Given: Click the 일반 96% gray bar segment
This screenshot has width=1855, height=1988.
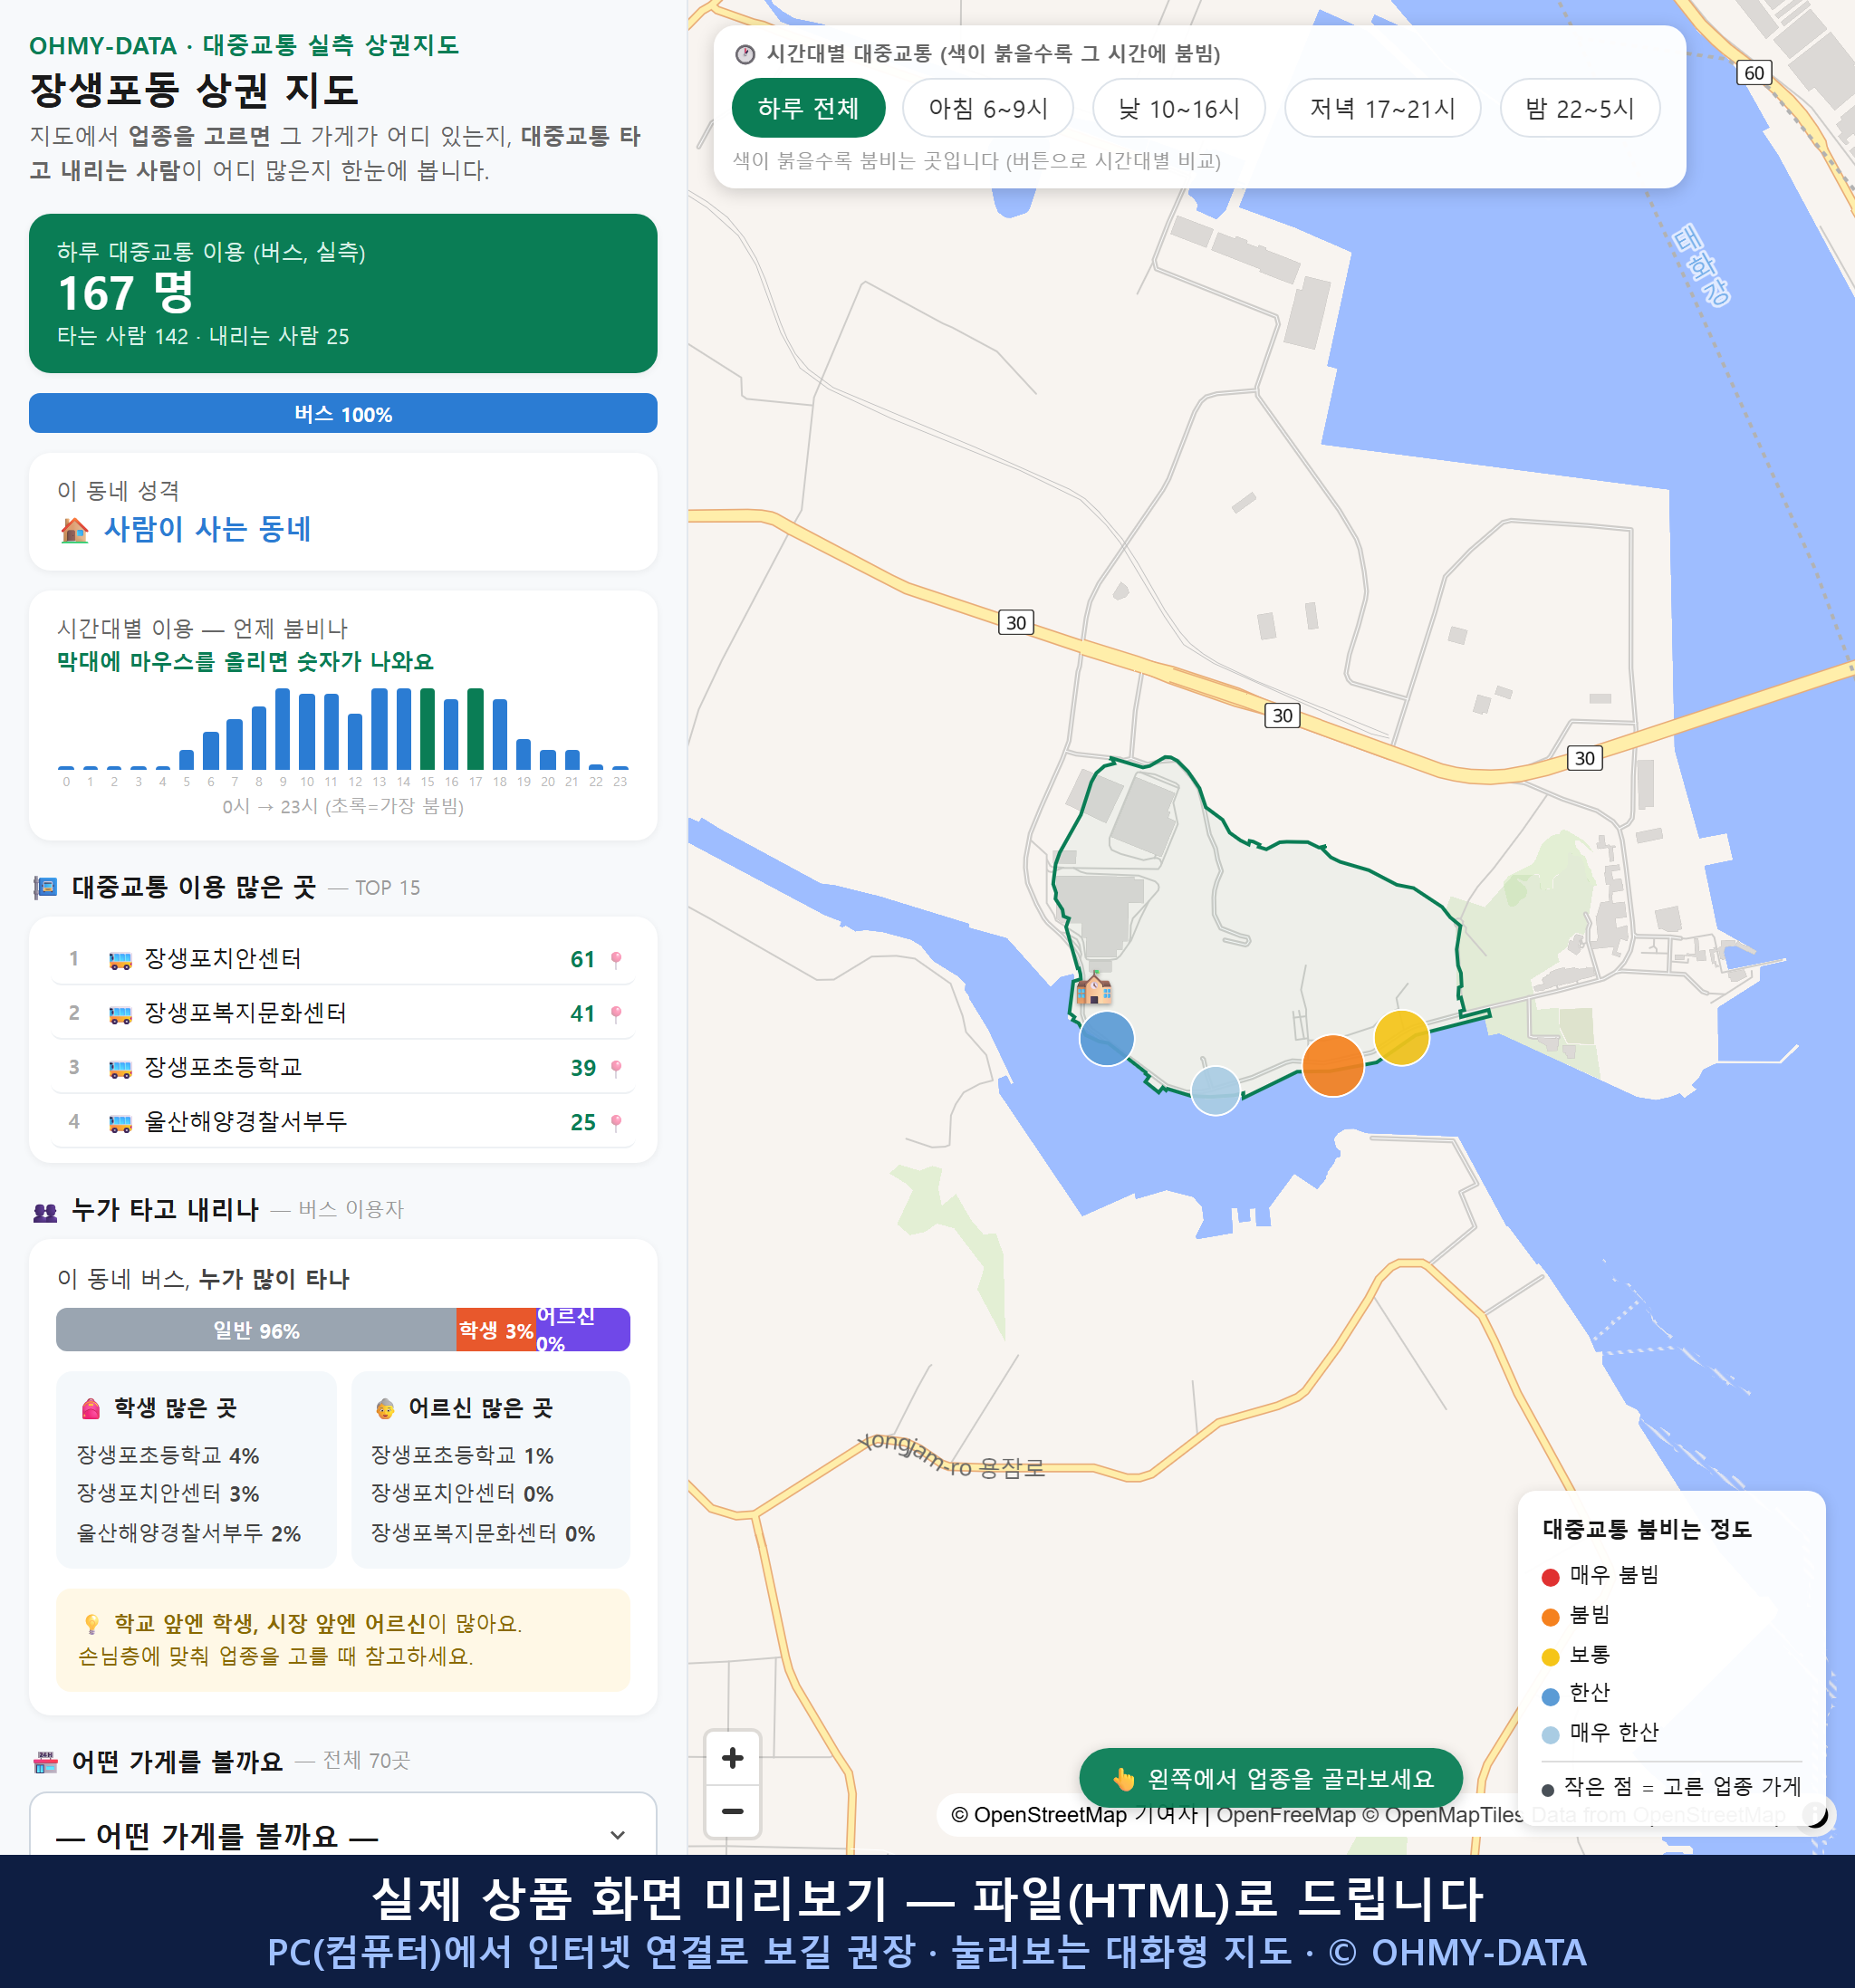Looking at the screenshot, I should 256,1330.
